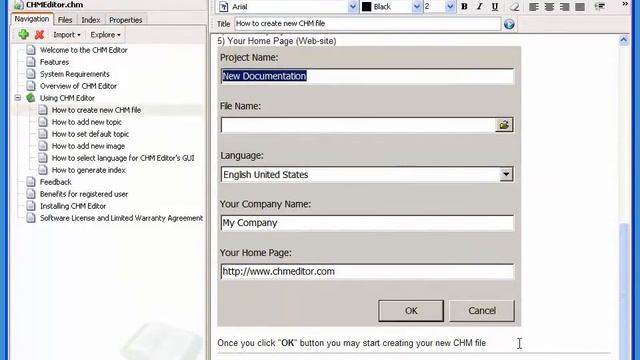Toggle bold formatting
Image resolution: width=640 pixels, height=360 pixels.
pos(464,7)
